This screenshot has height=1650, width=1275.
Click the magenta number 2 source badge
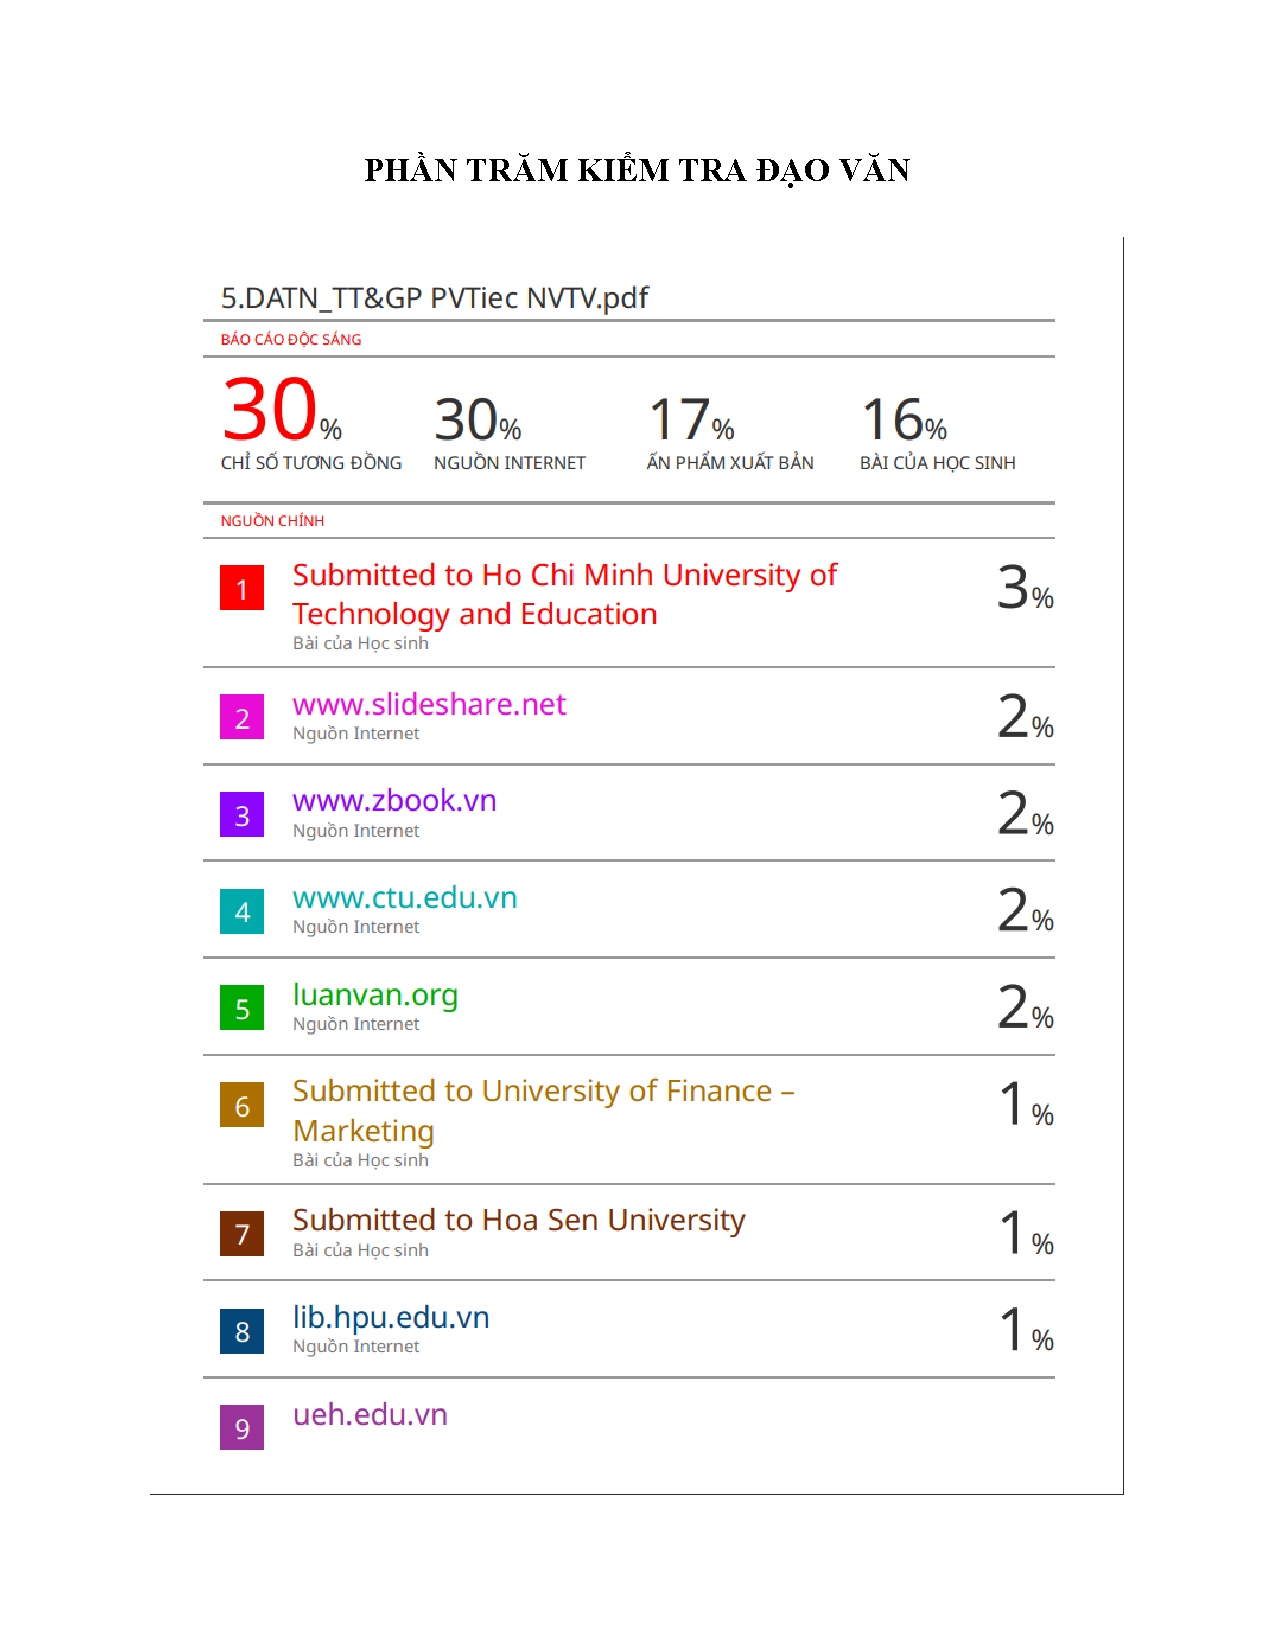242,717
